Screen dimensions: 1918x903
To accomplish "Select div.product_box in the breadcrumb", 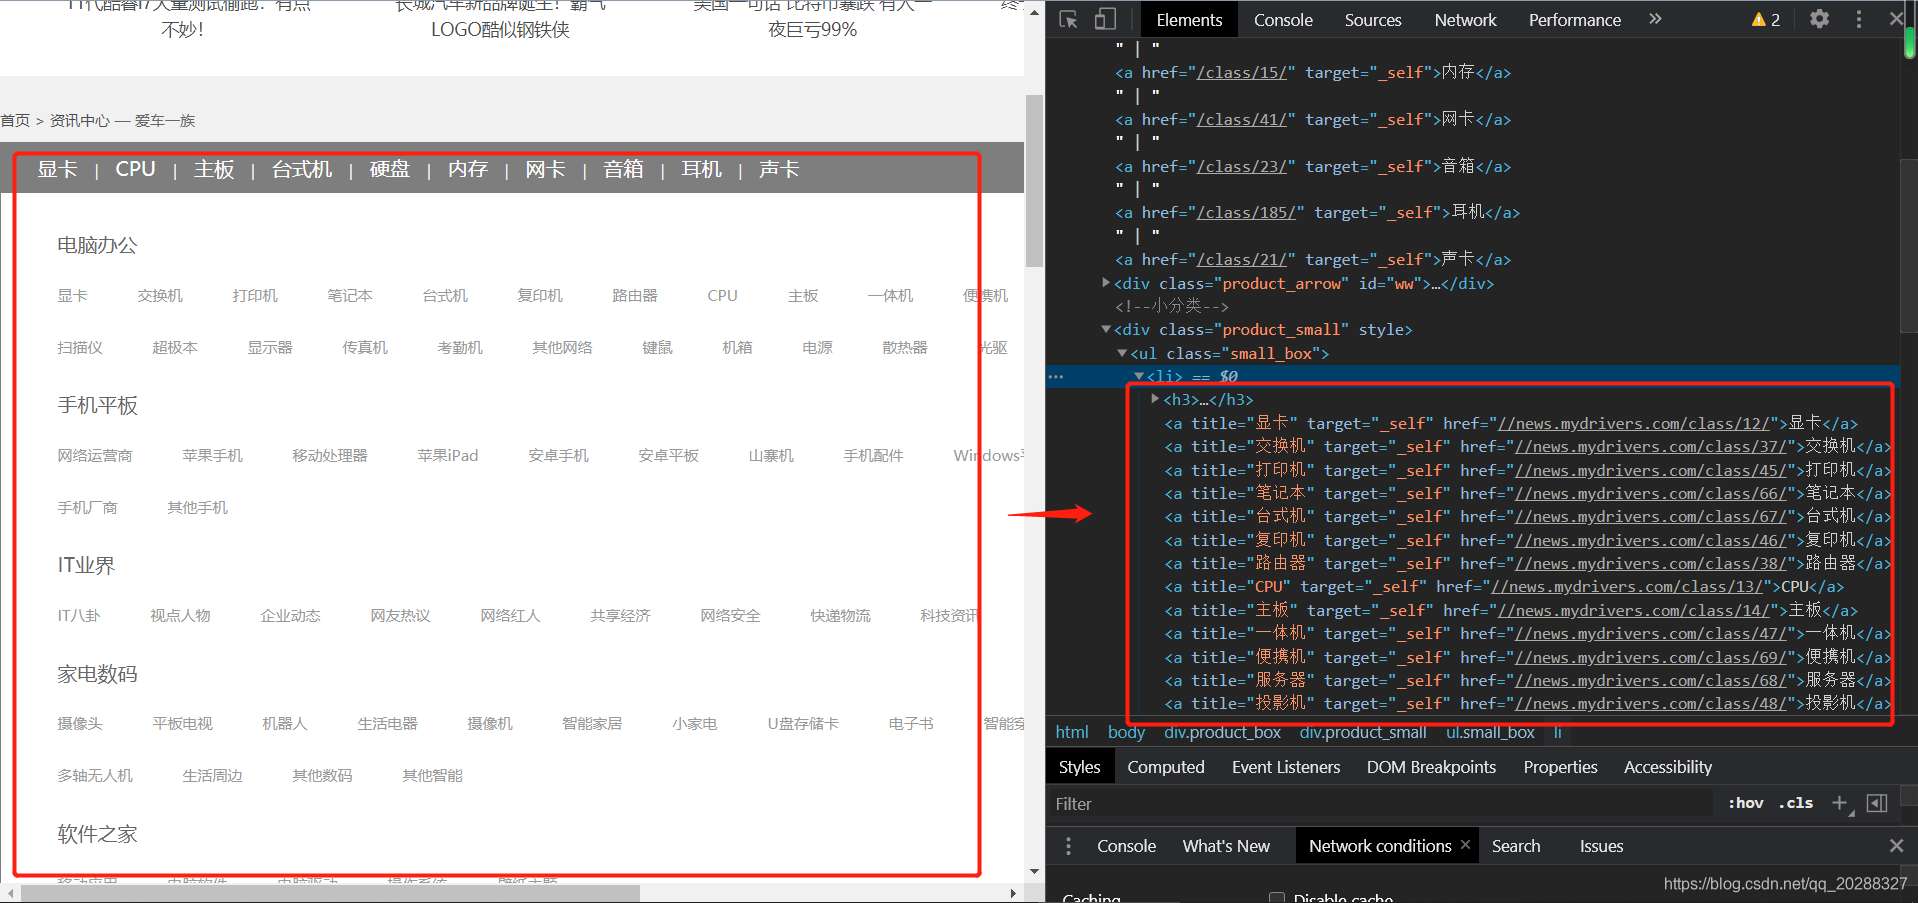I will point(1222,732).
